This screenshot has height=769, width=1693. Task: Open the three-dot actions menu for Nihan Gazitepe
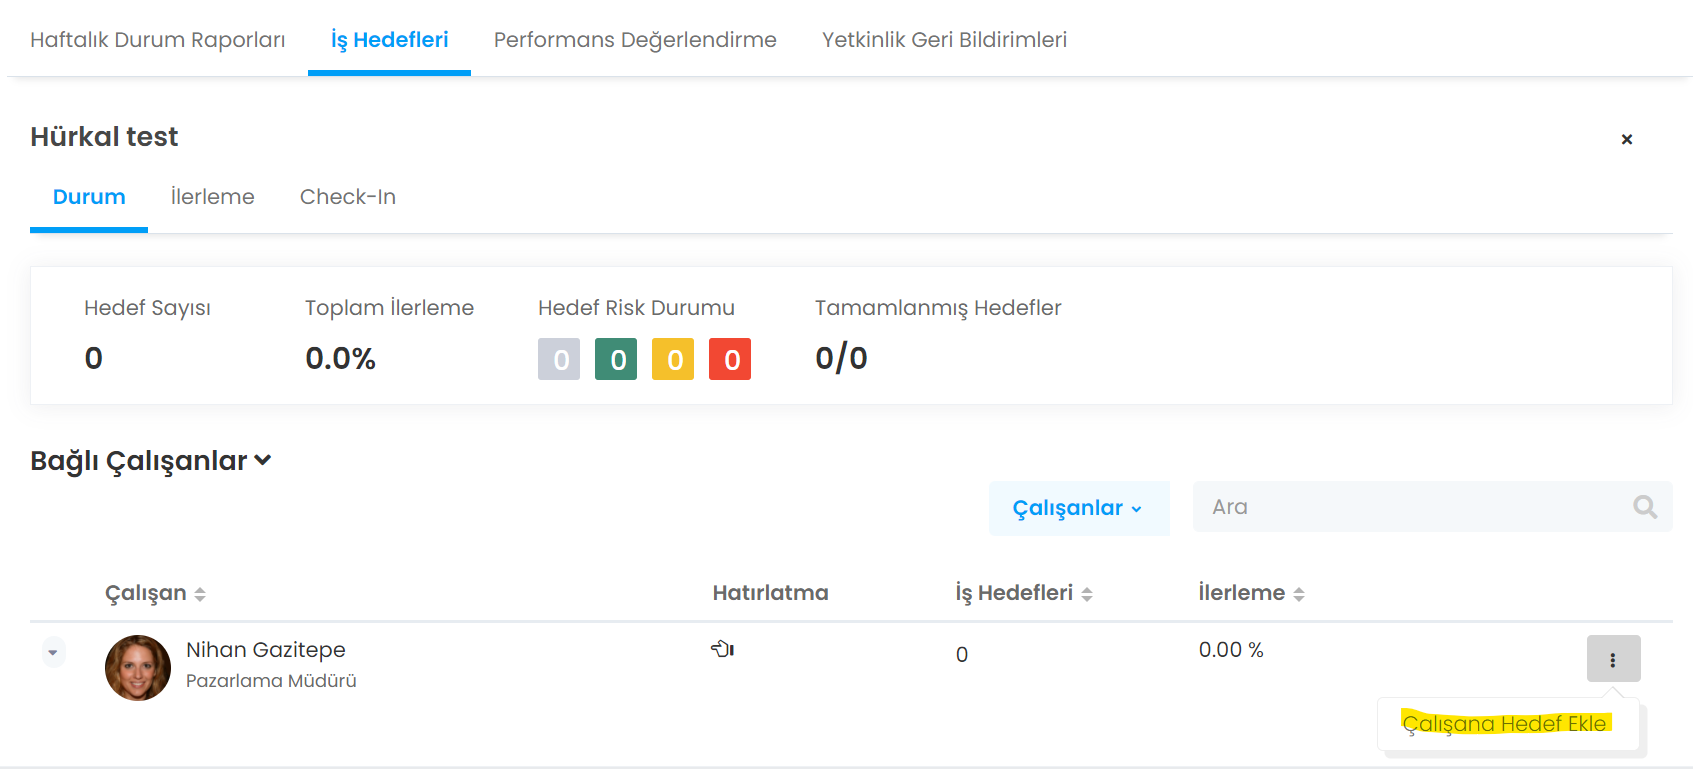1613,659
